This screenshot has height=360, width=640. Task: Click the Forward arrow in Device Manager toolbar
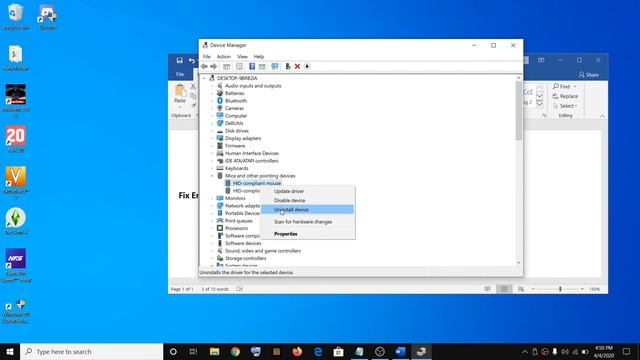pyautogui.click(x=213, y=67)
